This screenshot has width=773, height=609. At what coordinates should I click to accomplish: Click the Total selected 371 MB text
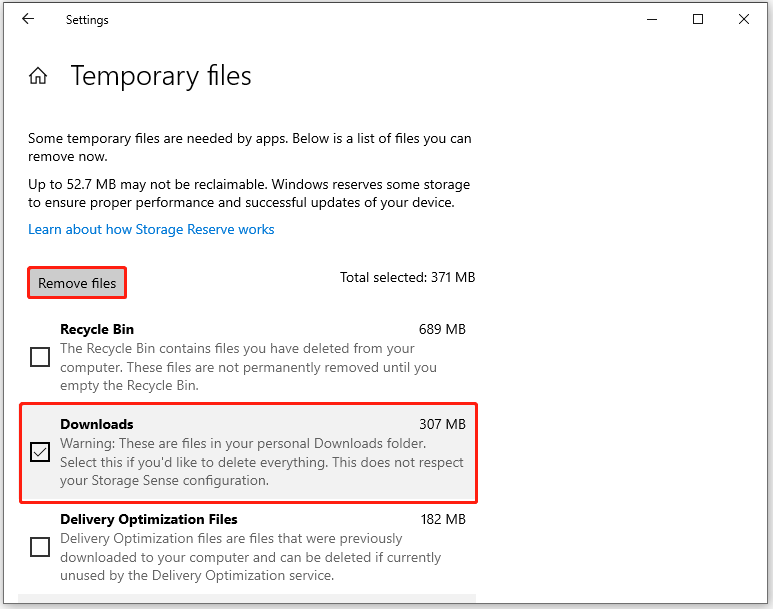pyautogui.click(x=408, y=277)
